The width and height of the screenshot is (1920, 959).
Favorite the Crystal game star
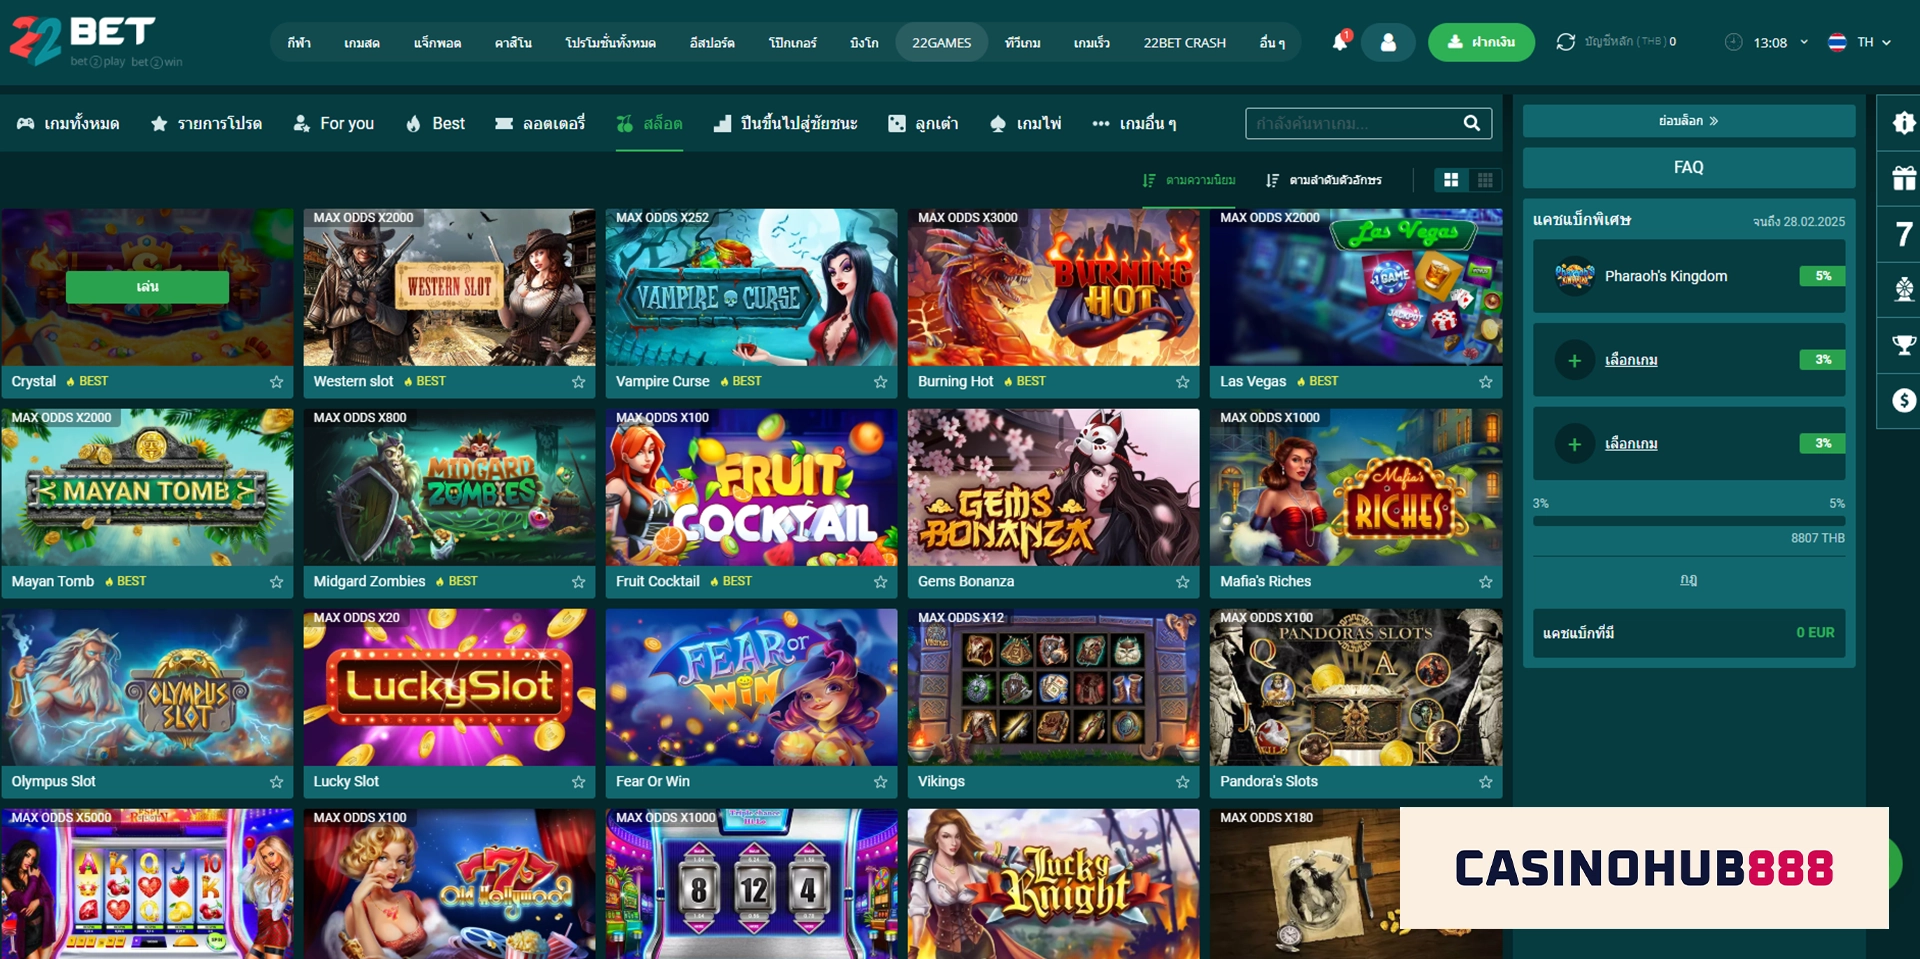pos(276,382)
